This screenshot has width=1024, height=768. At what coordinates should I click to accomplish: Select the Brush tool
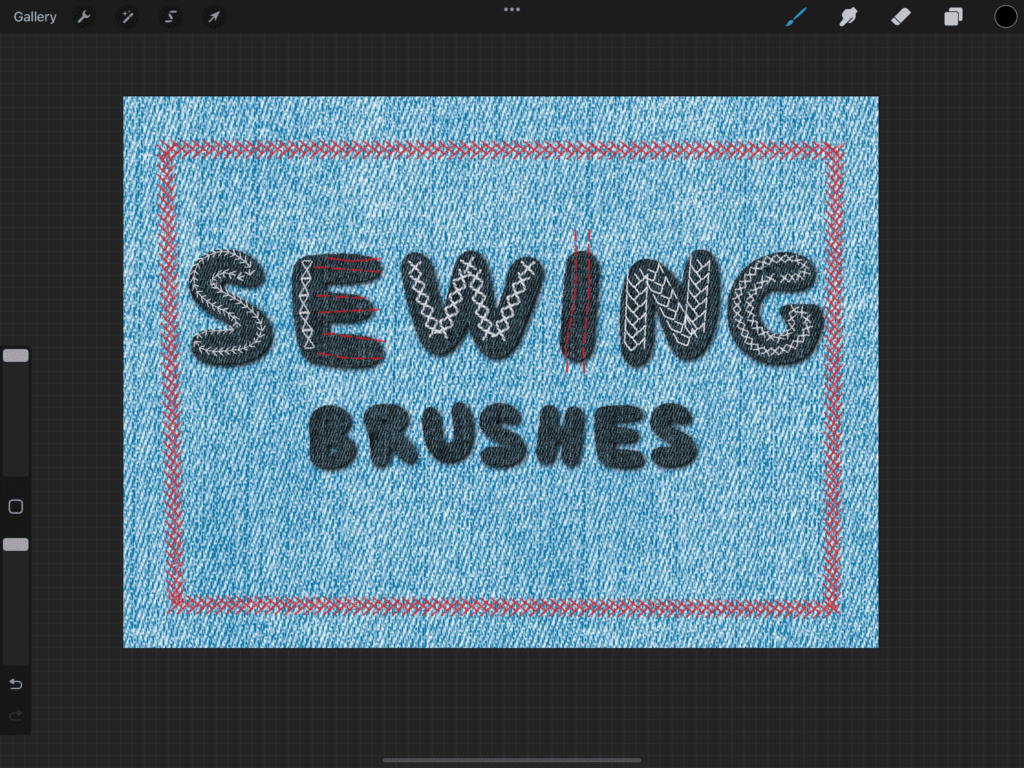796,17
